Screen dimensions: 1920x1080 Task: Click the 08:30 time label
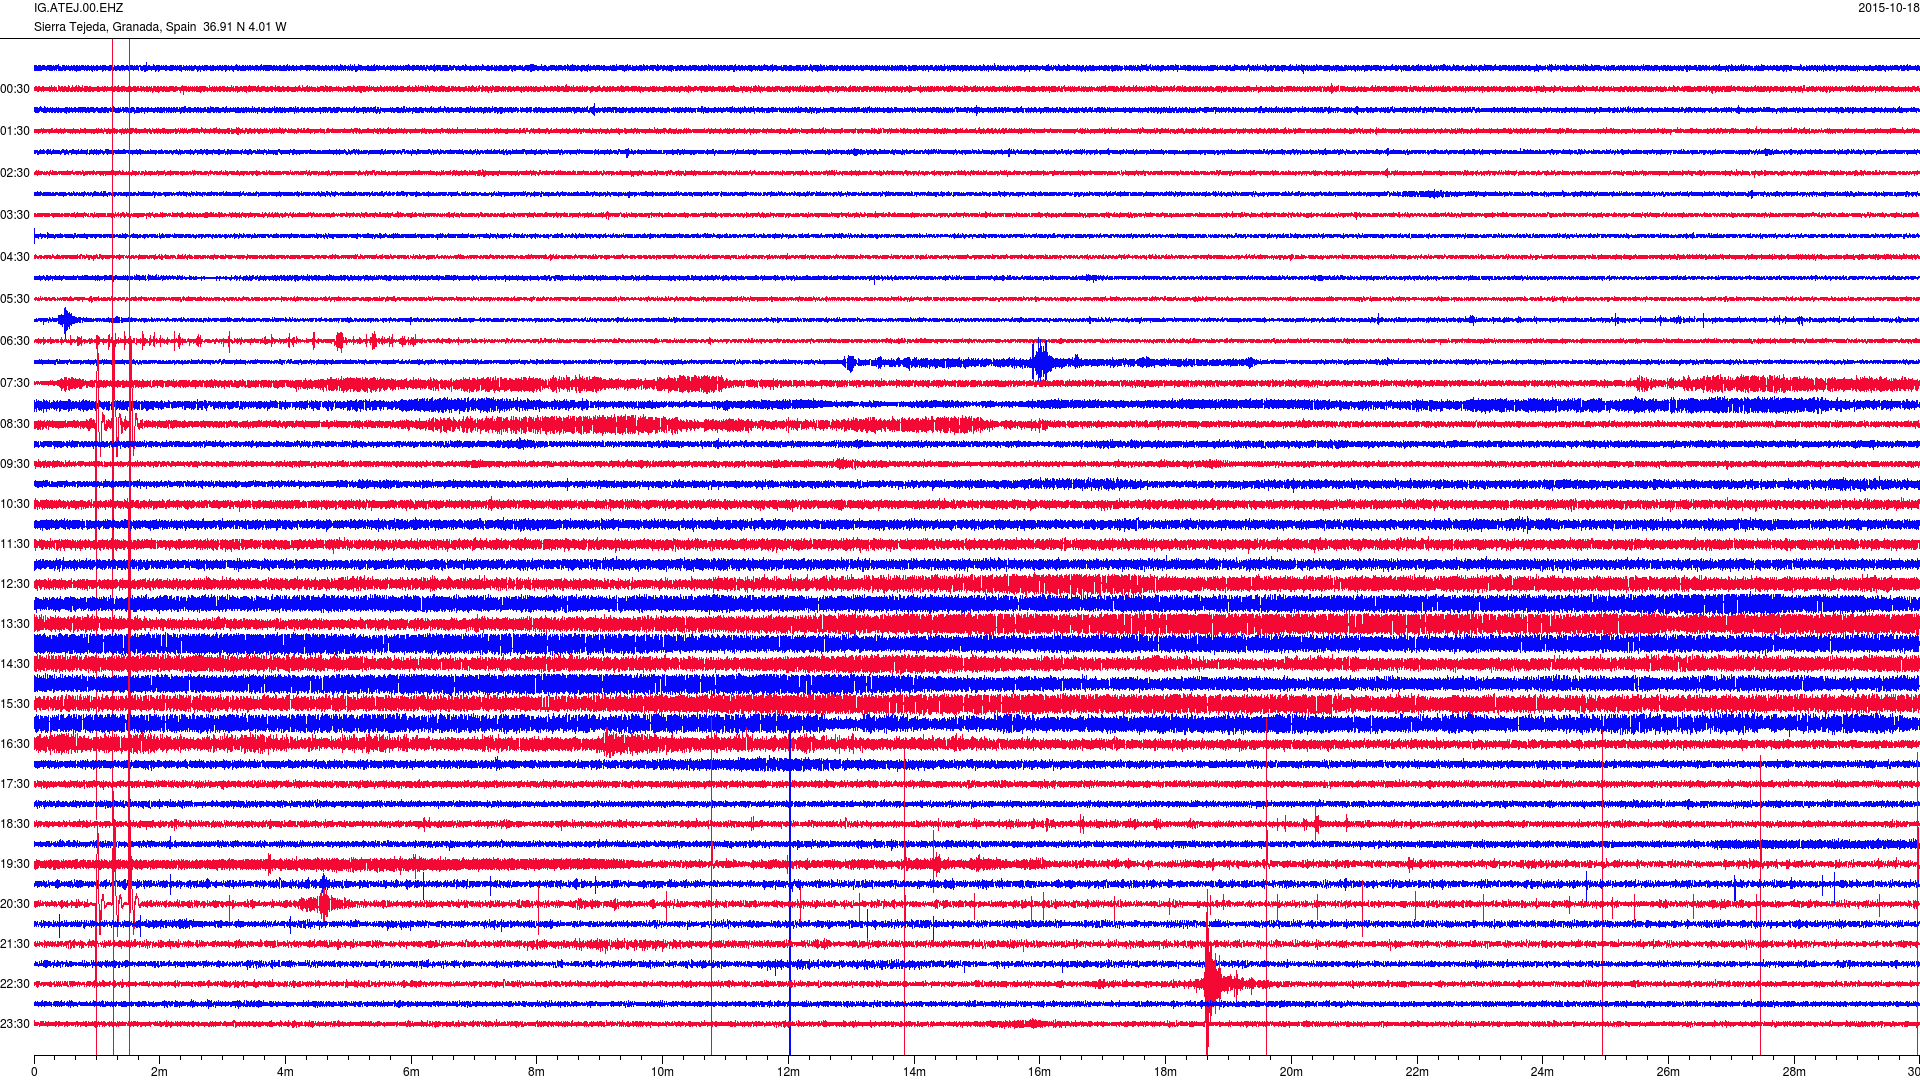tap(15, 424)
